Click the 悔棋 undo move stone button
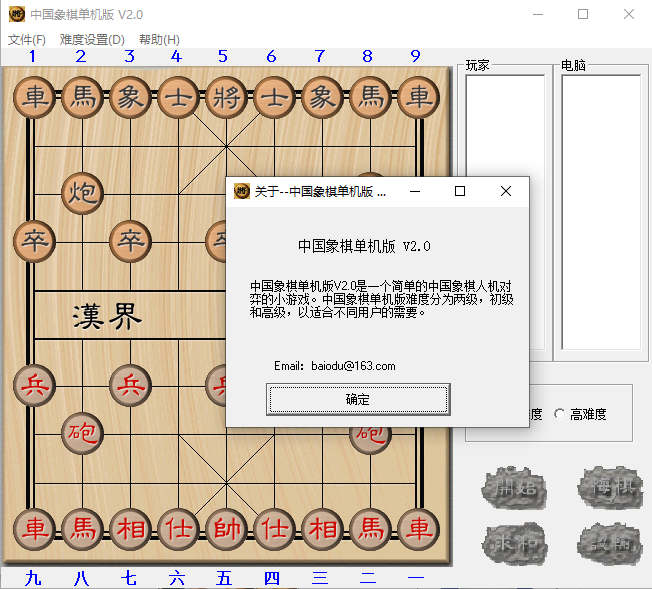652x589 pixels. point(608,488)
